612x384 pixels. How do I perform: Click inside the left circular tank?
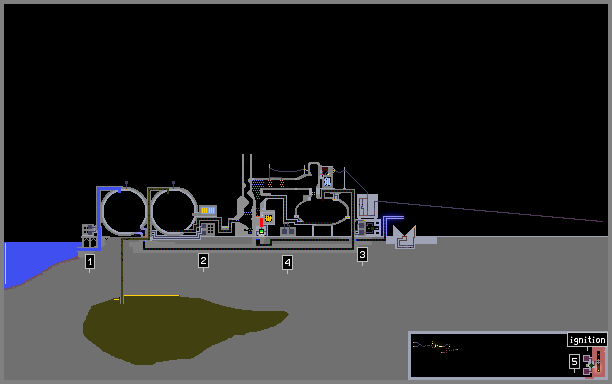click(x=123, y=212)
